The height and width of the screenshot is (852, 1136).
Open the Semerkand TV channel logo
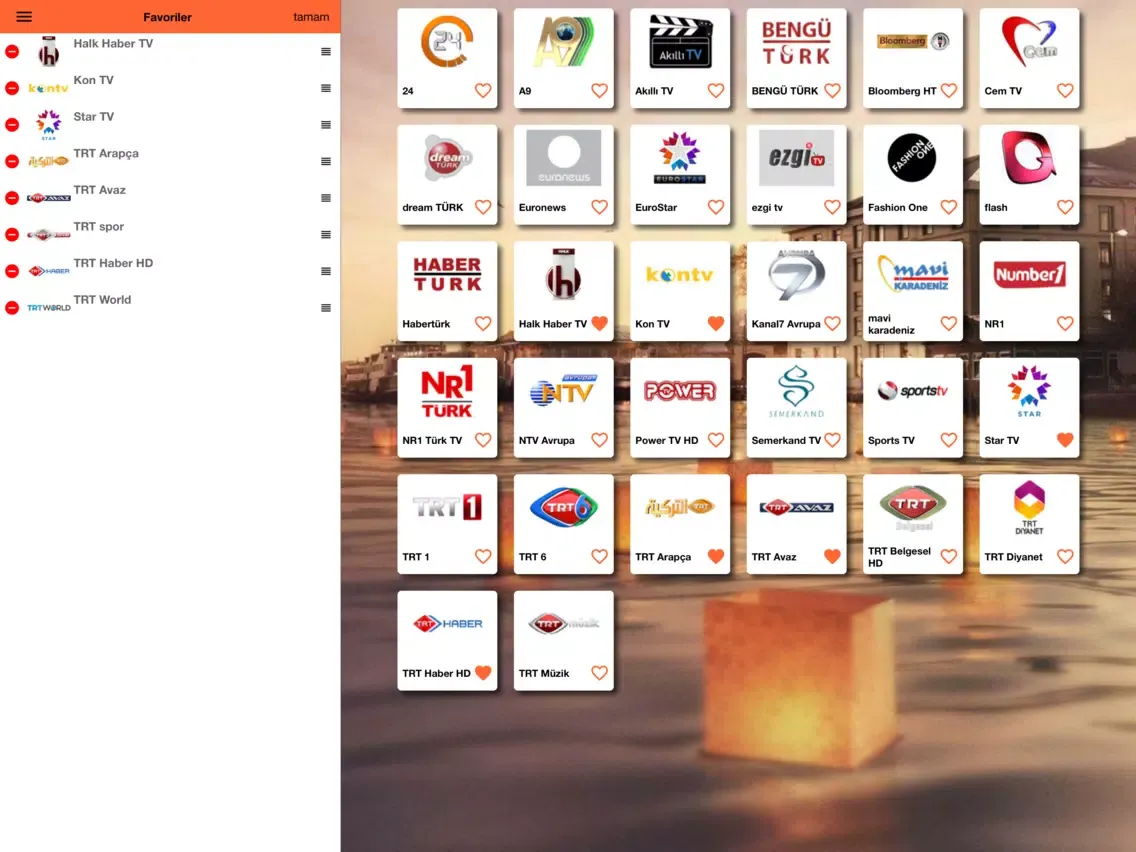(x=796, y=392)
